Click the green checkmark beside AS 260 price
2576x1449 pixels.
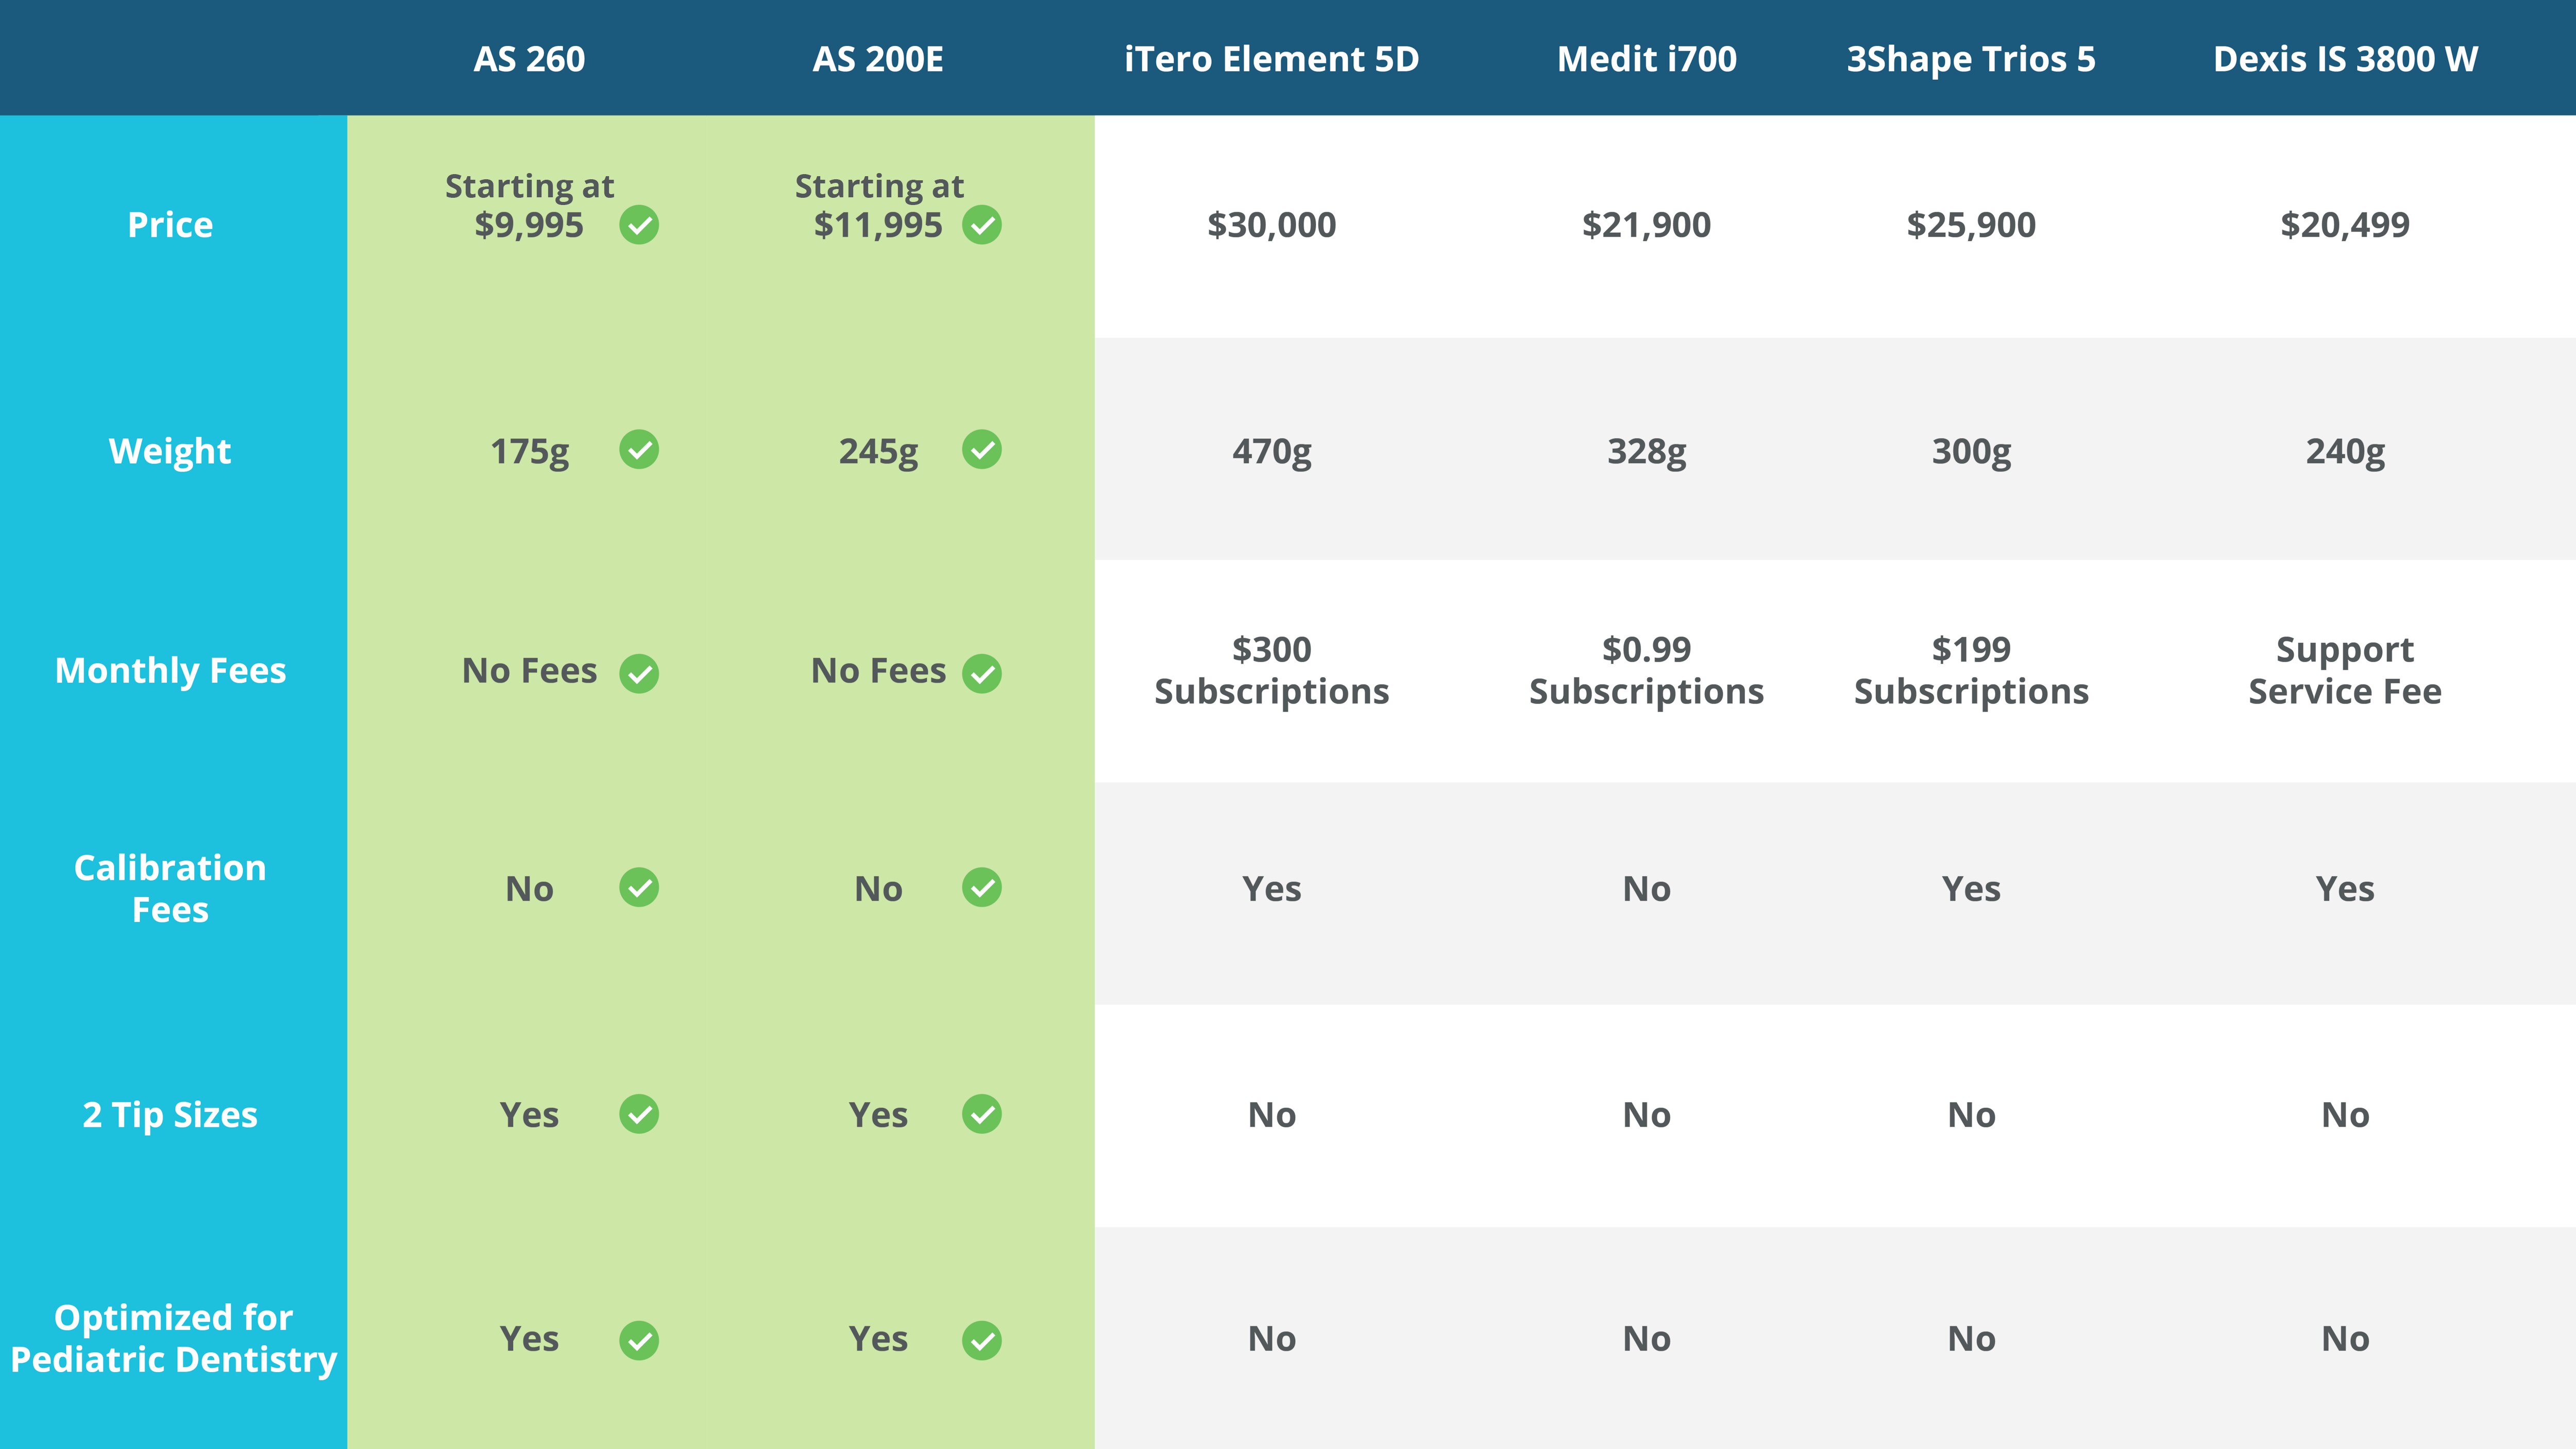(639, 225)
